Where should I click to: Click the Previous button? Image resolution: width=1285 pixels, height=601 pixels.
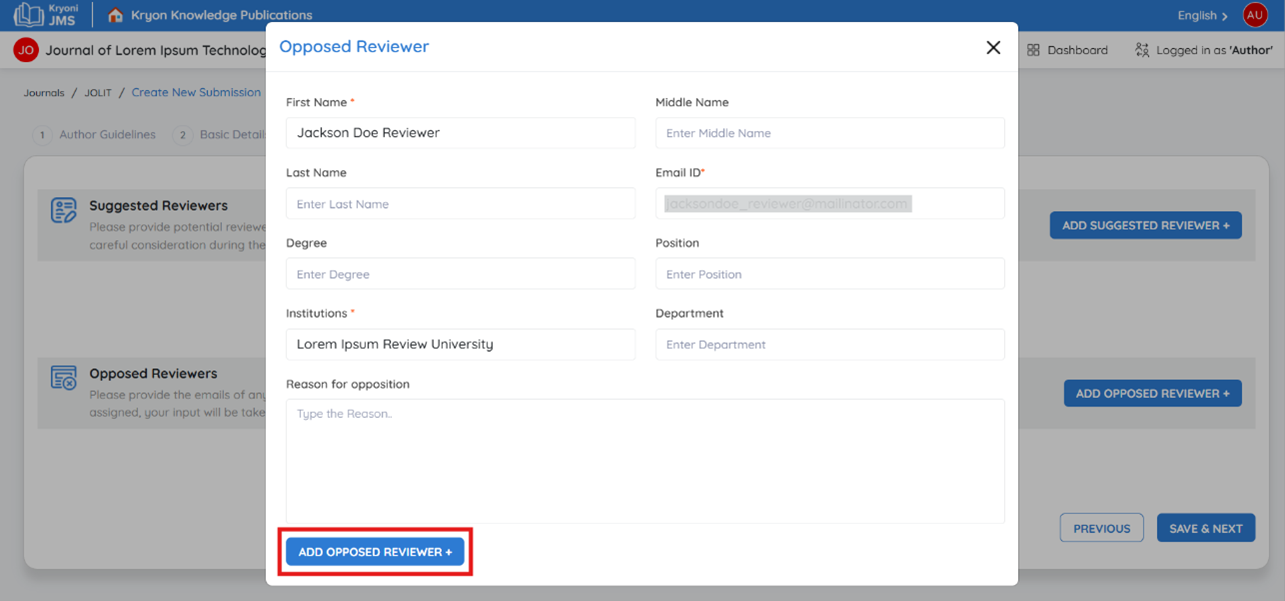click(x=1102, y=528)
